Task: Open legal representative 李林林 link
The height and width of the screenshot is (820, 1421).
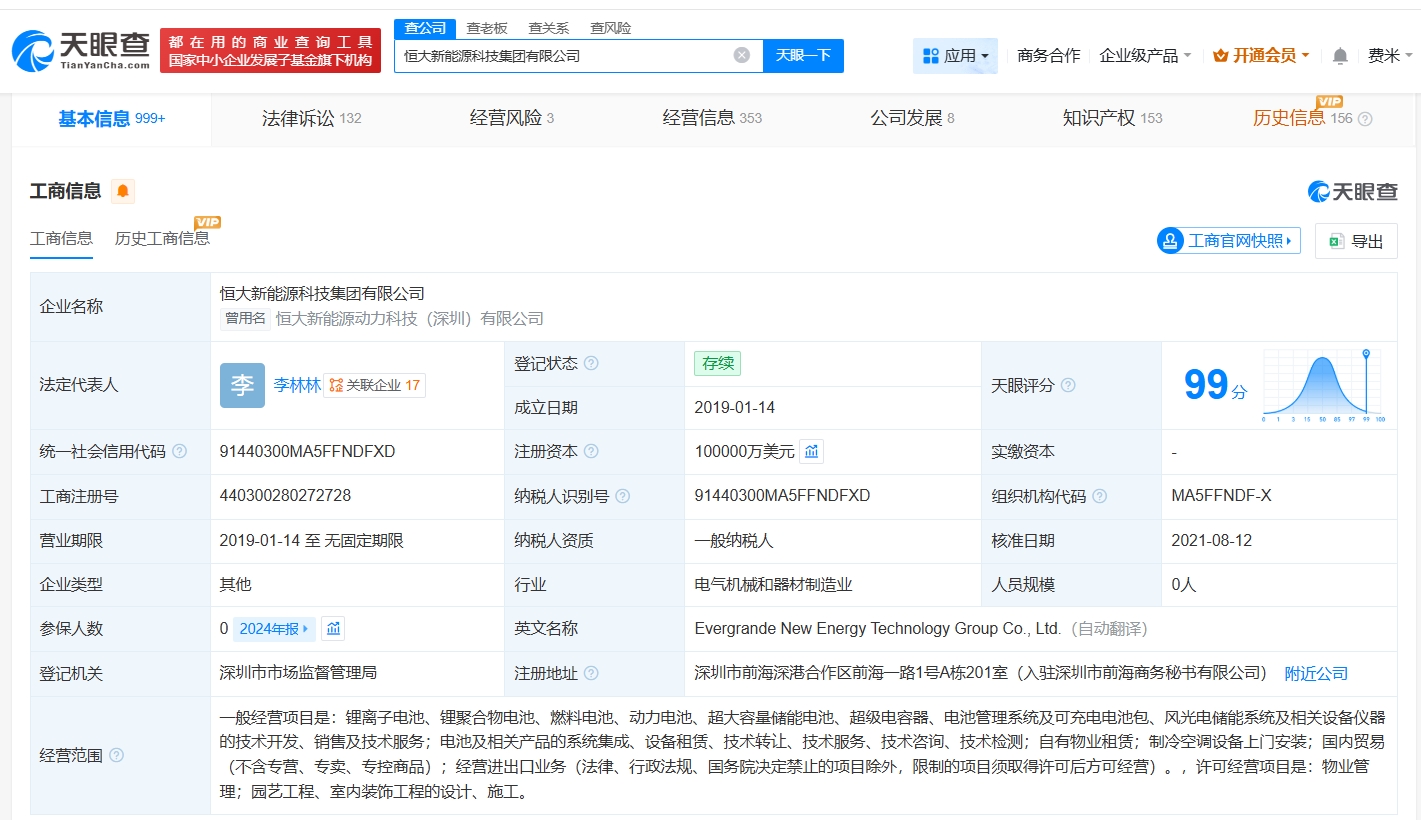Action: [297, 386]
